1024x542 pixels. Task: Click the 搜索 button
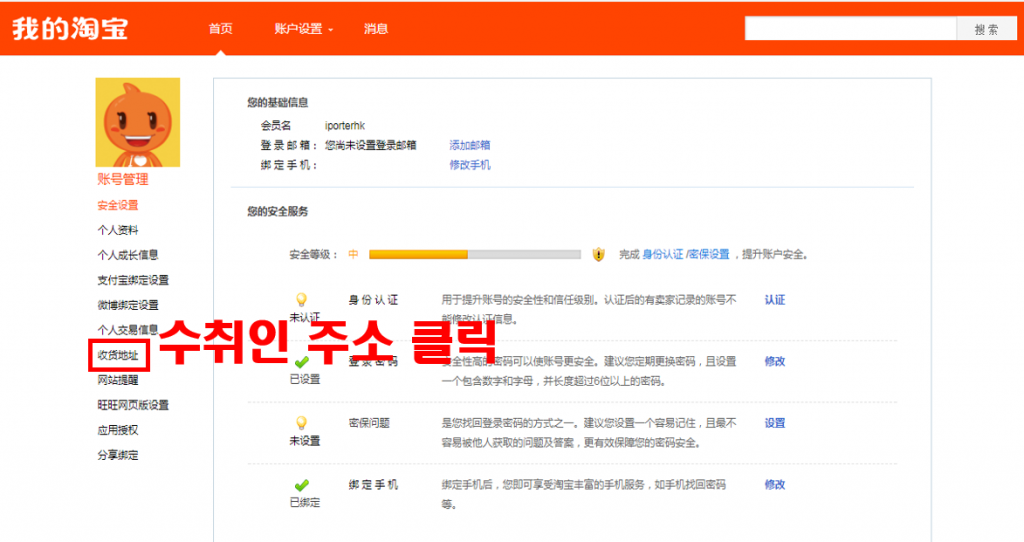click(x=986, y=29)
